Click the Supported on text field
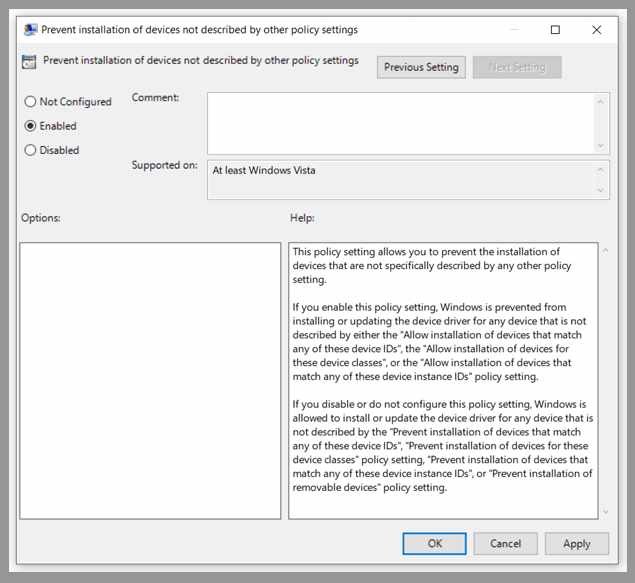 click(408, 180)
